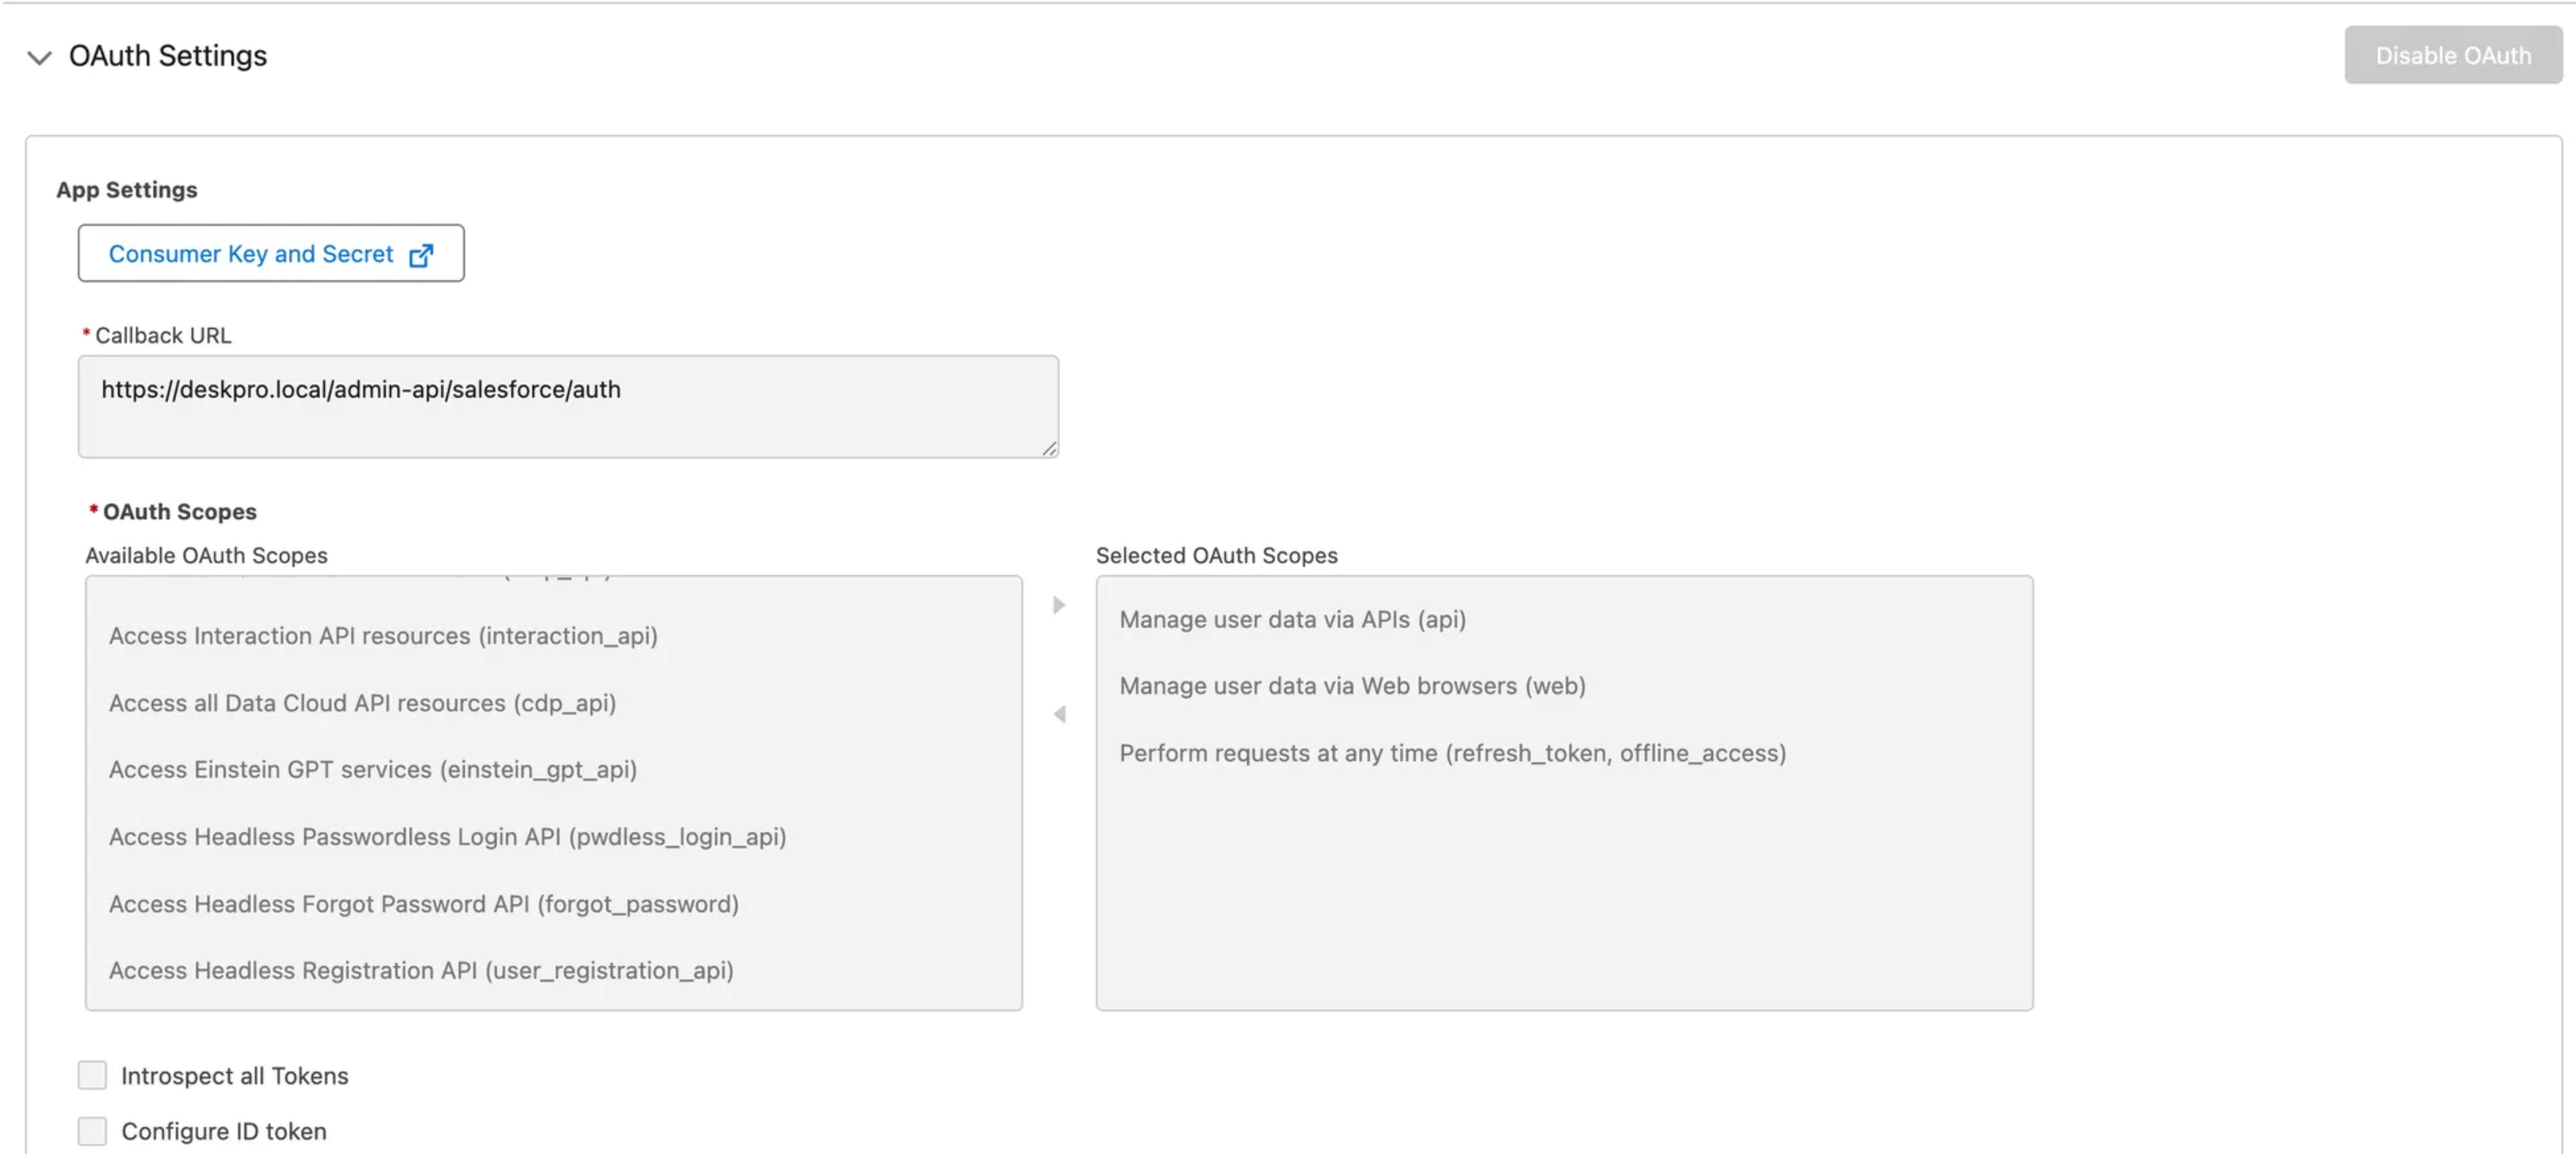Image resolution: width=2576 pixels, height=1154 pixels.
Task: Collapse the OAuth Settings section chevron
Action: (x=39, y=57)
